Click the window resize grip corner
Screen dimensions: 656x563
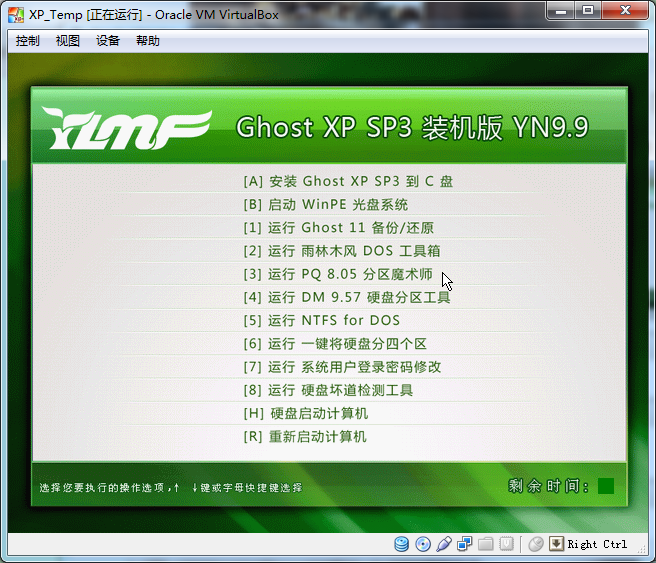pos(641,550)
